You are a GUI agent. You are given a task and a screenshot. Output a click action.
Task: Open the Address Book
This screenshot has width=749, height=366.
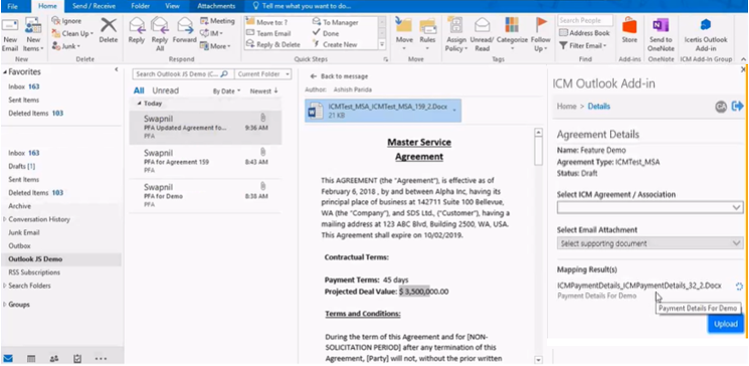tap(584, 33)
